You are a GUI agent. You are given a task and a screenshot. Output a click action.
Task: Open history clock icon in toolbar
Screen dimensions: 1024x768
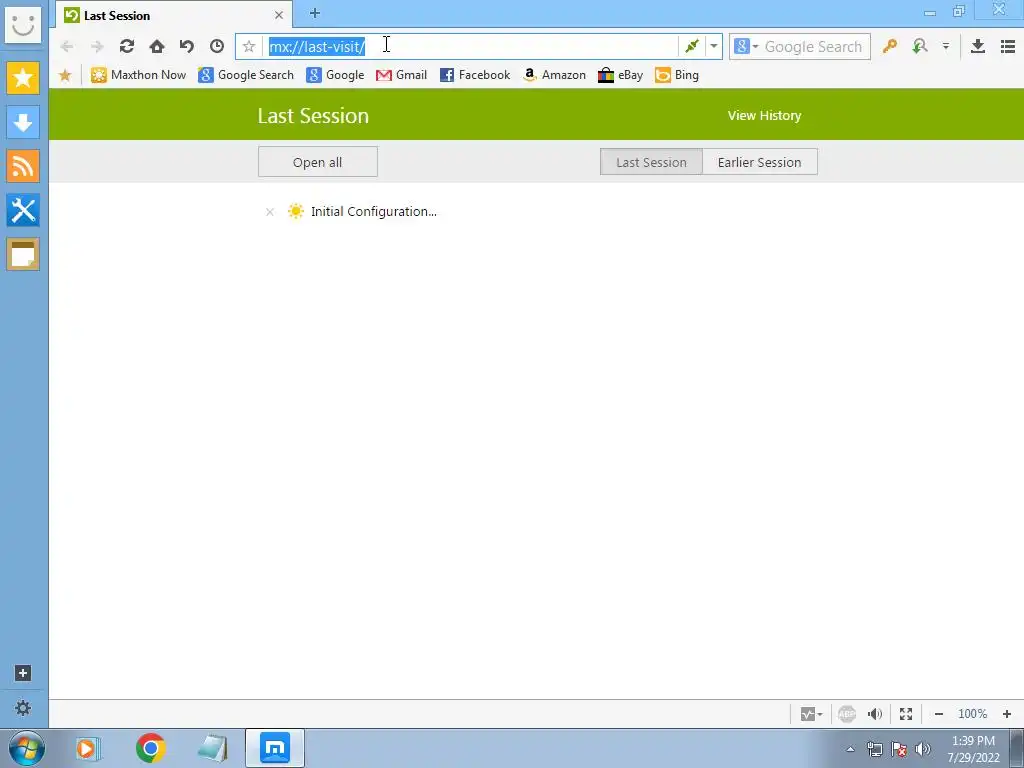[x=217, y=46]
